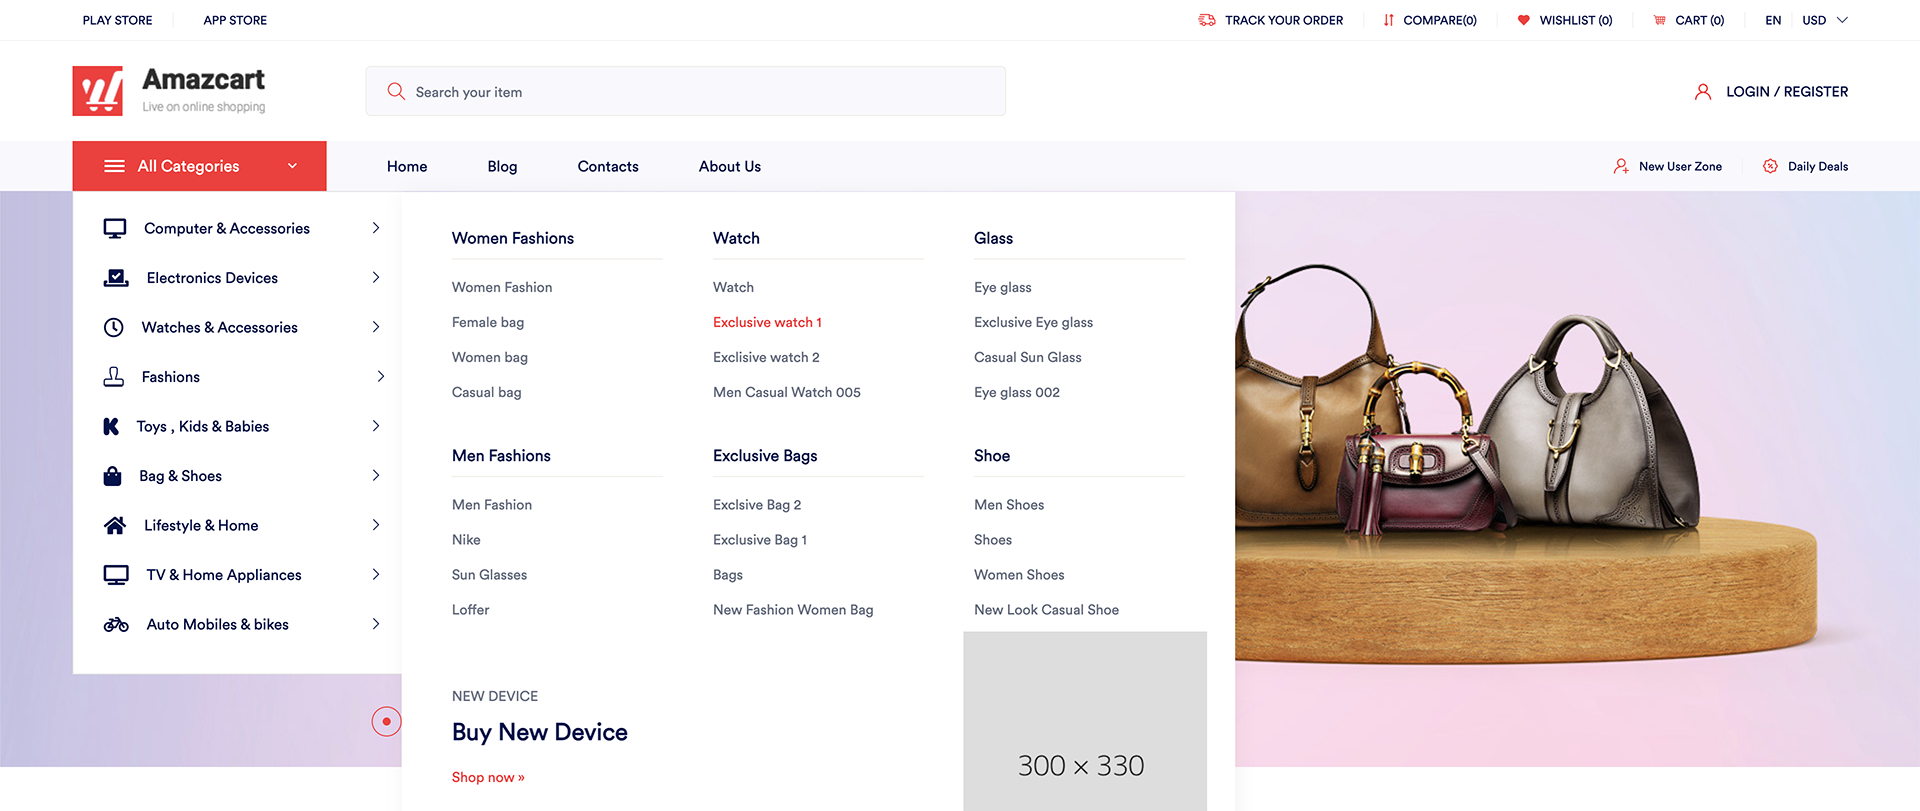Go to About Us page
The image size is (1920, 811).
[x=729, y=167]
